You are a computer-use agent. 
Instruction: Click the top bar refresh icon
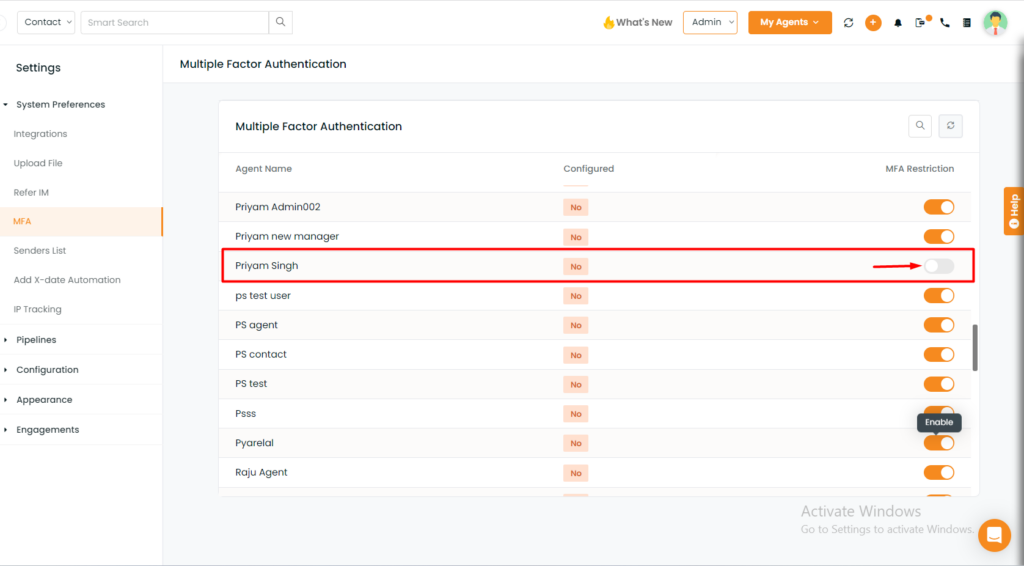pos(848,23)
